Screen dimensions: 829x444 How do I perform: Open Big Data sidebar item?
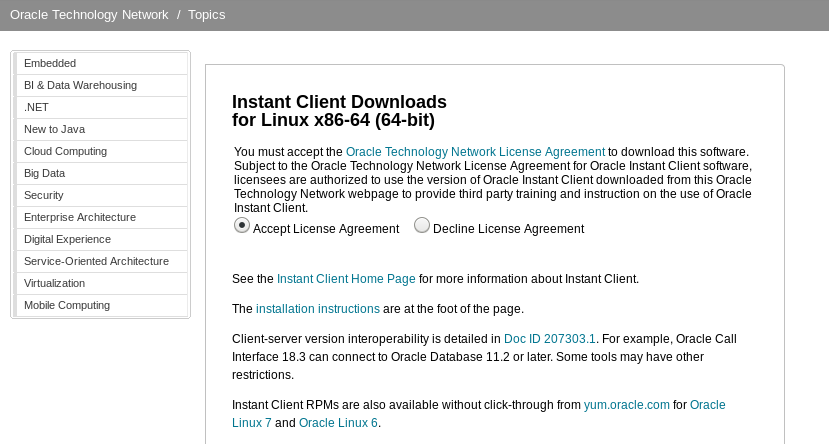[100, 173]
